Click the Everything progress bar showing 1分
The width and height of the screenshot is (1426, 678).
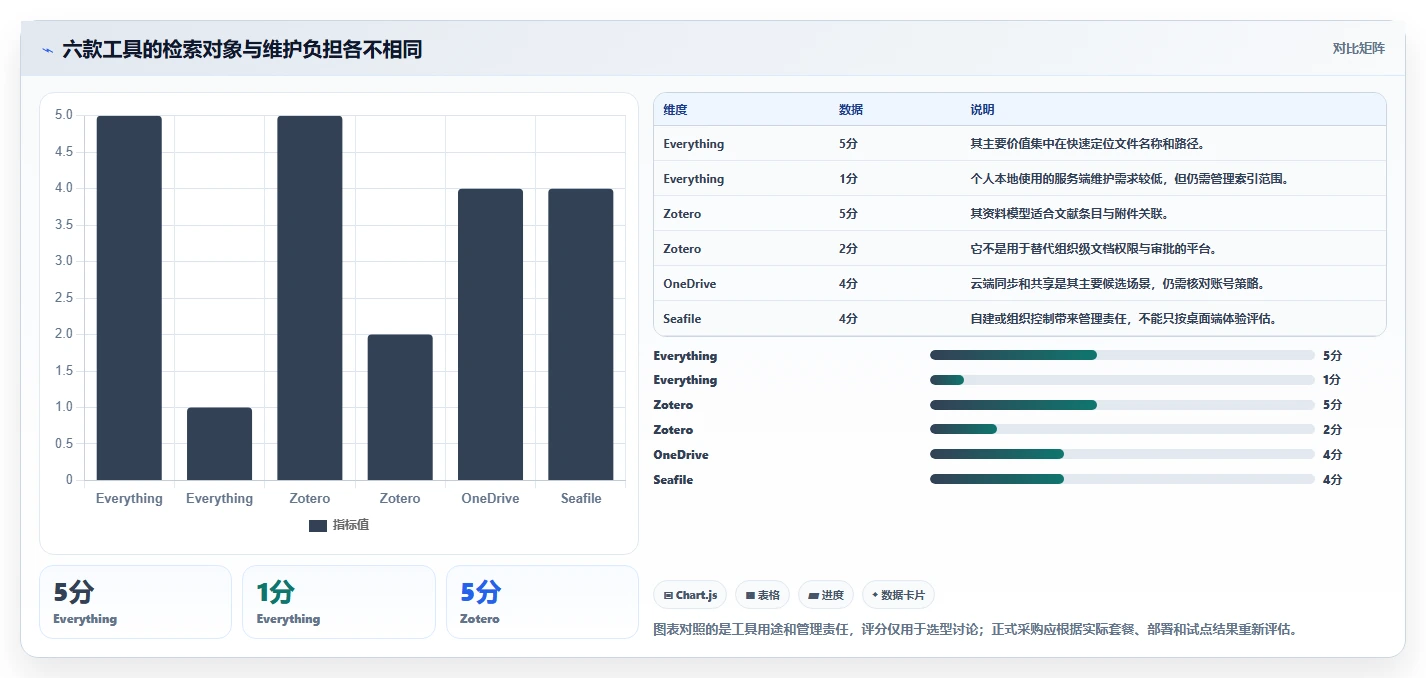[x=1122, y=380]
